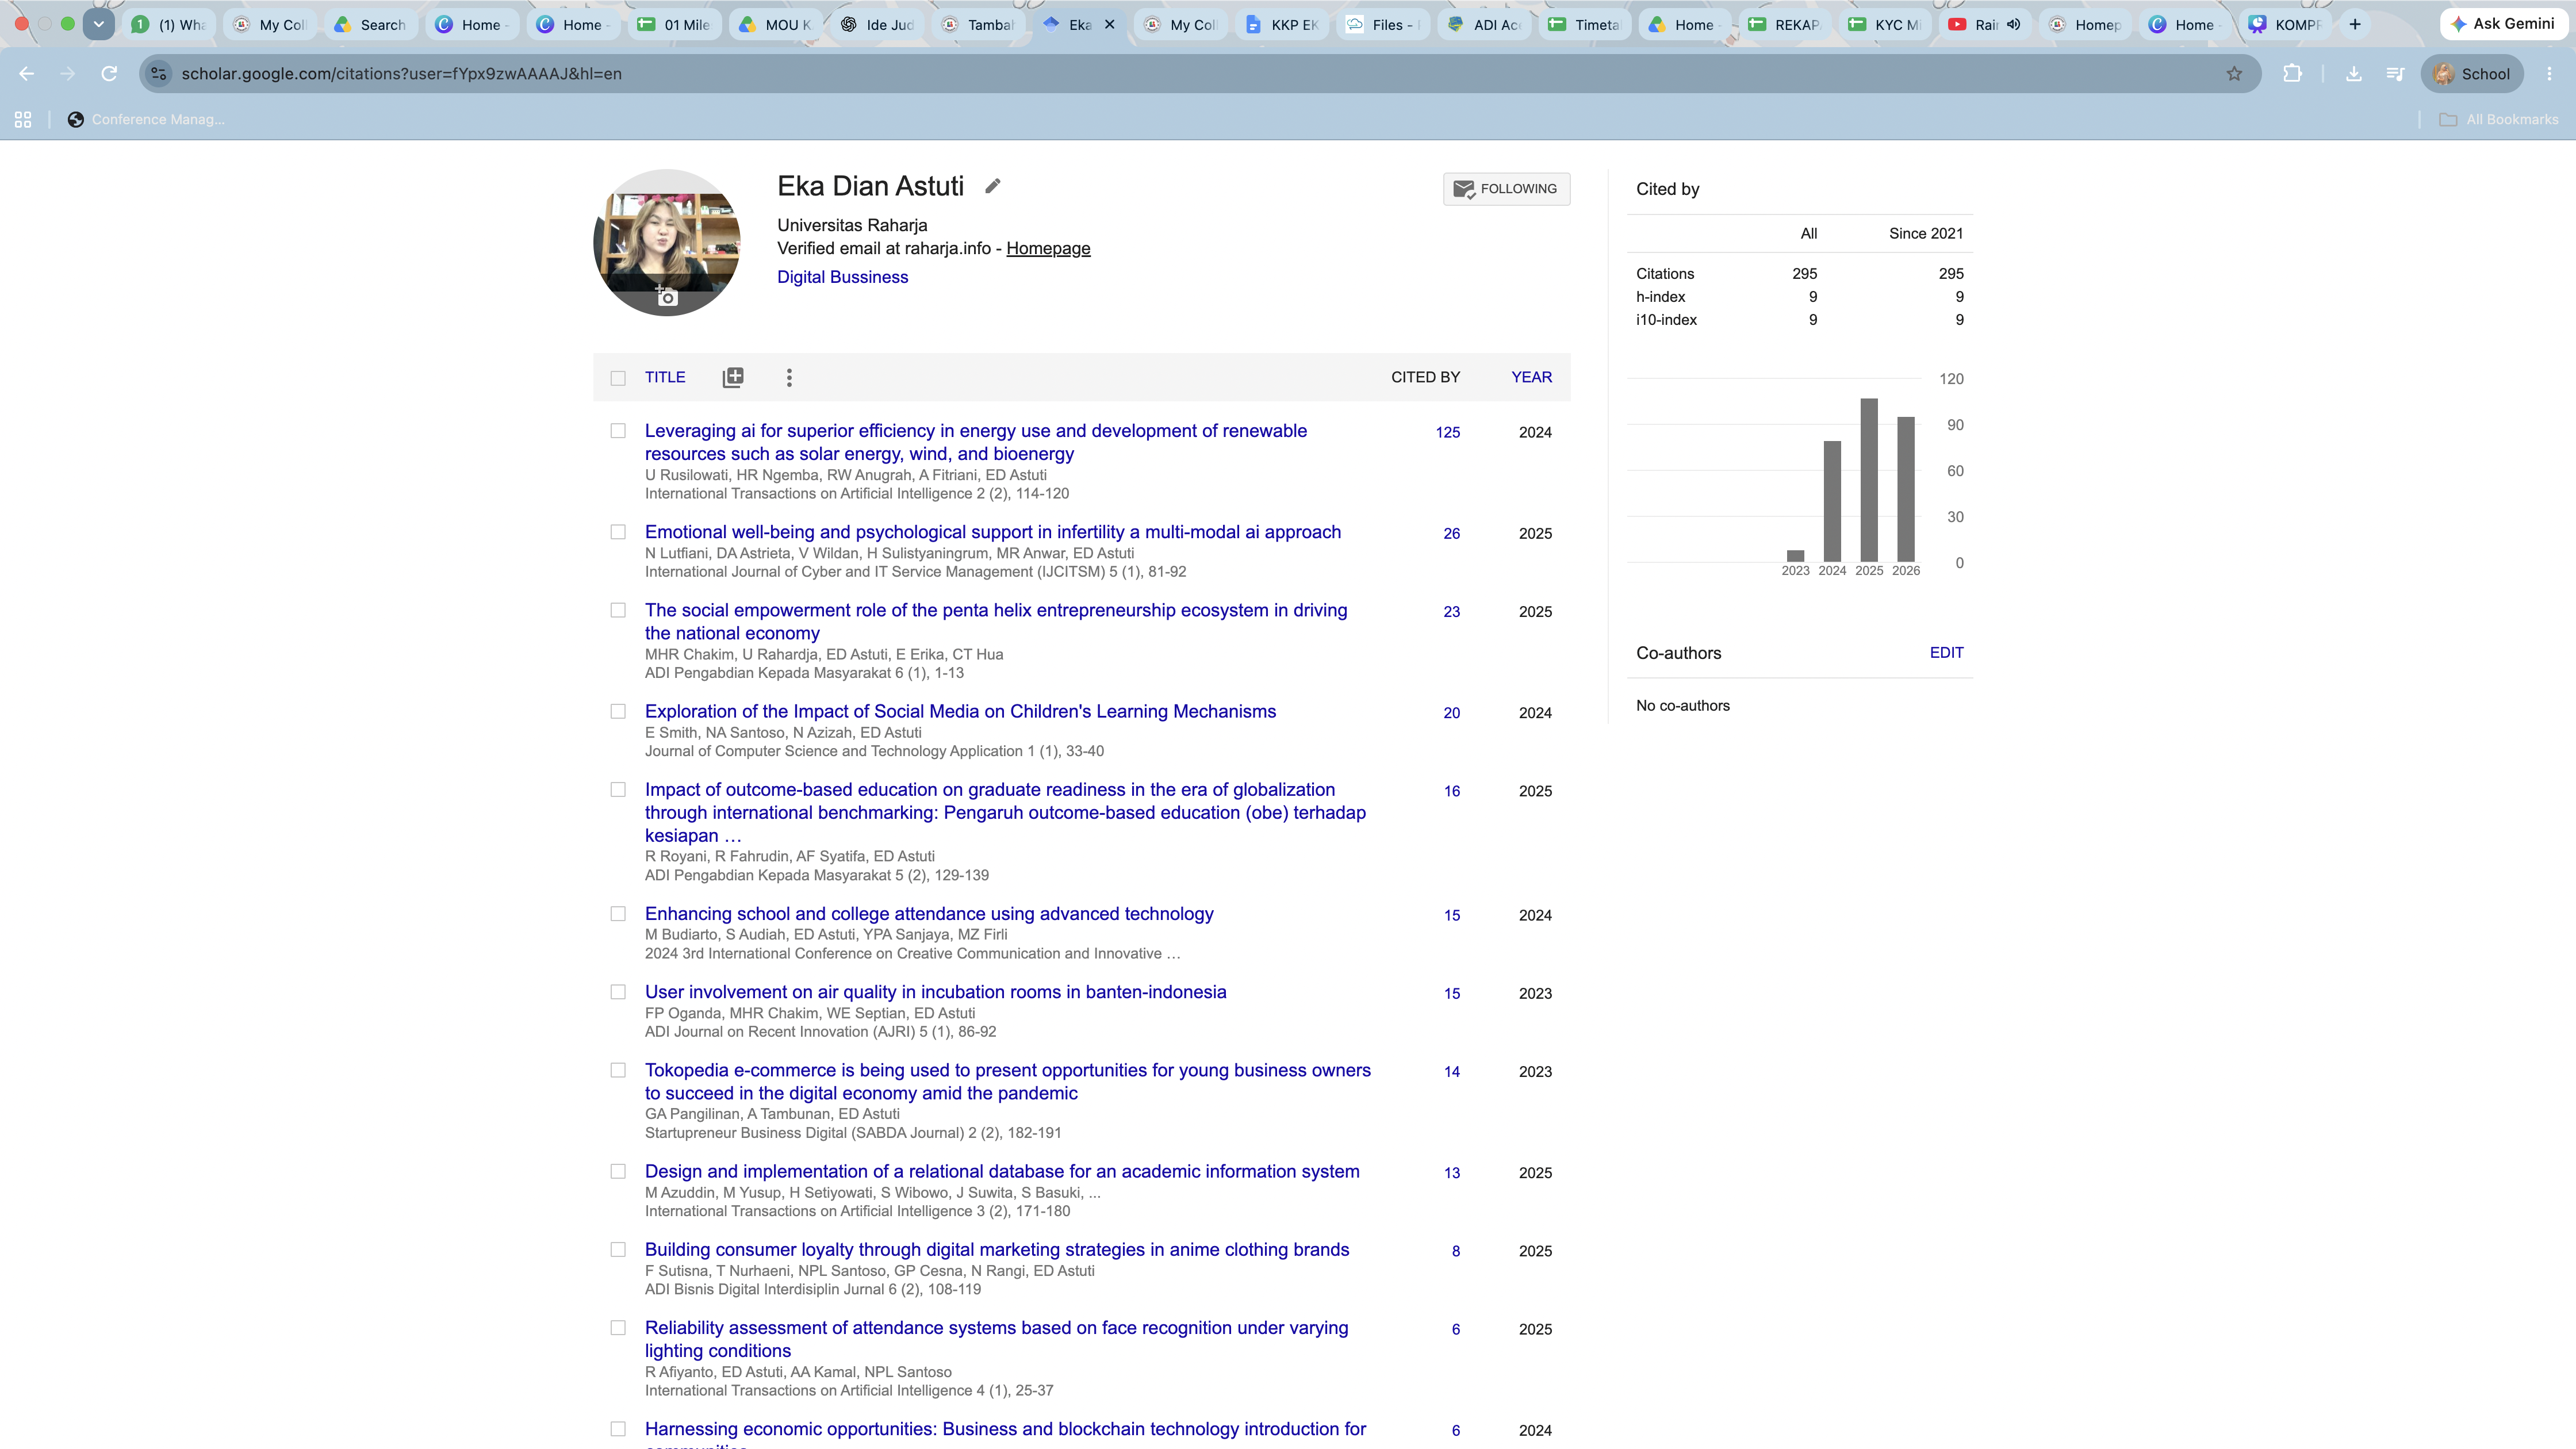Screen dimensions: 2576x1449
Task: View site information icon in address bar
Action: click(158, 74)
